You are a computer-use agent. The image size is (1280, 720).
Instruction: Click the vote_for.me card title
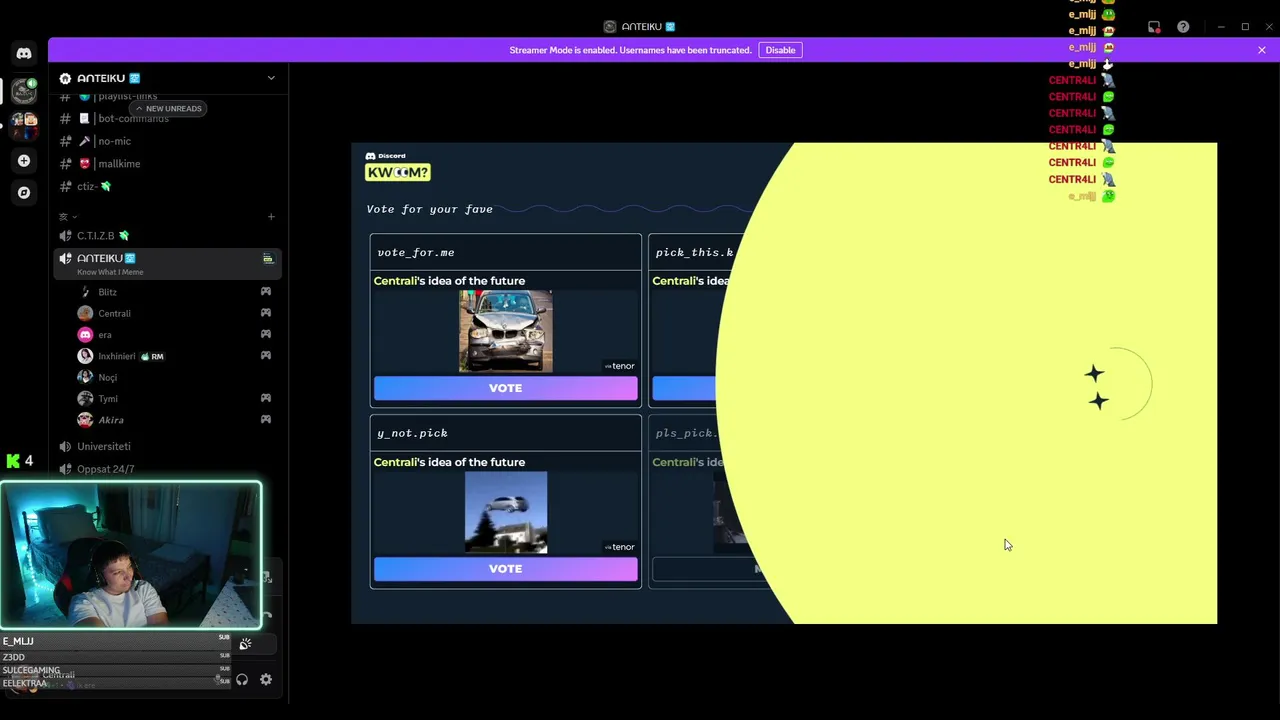tap(416, 253)
